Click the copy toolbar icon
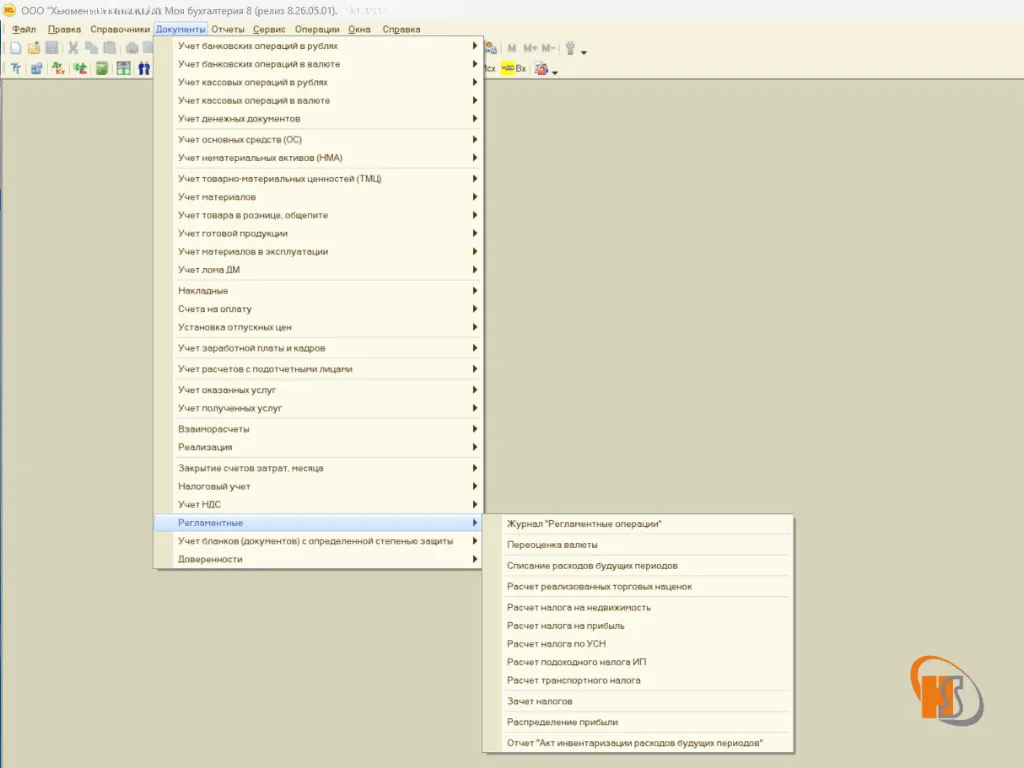The height and width of the screenshot is (768, 1024). tap(91, 48)
